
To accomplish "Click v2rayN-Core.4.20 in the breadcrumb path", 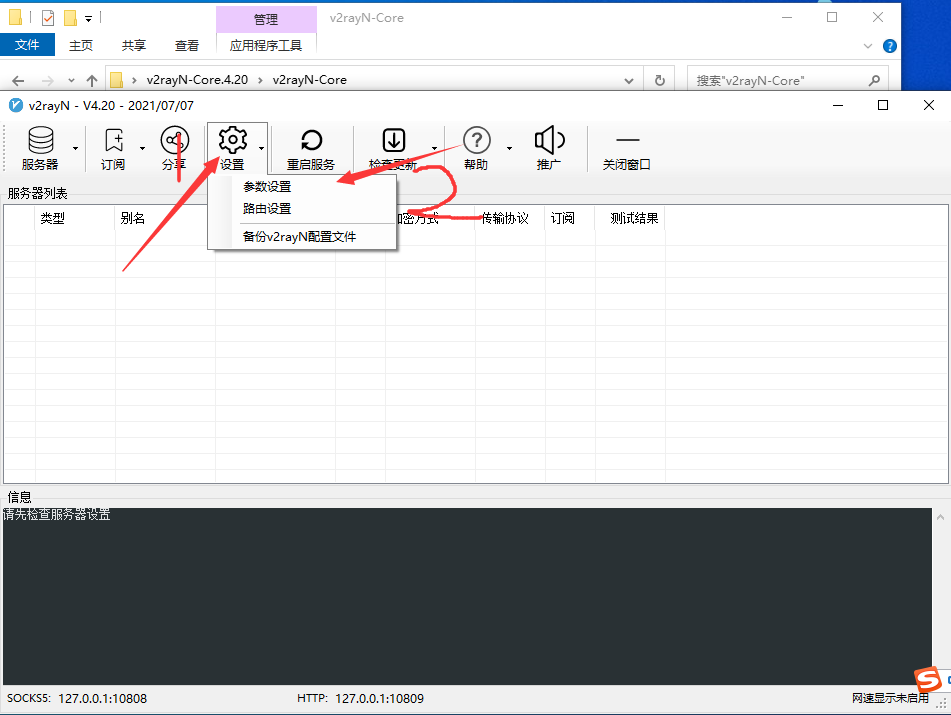I will click(x=197, y=80).
